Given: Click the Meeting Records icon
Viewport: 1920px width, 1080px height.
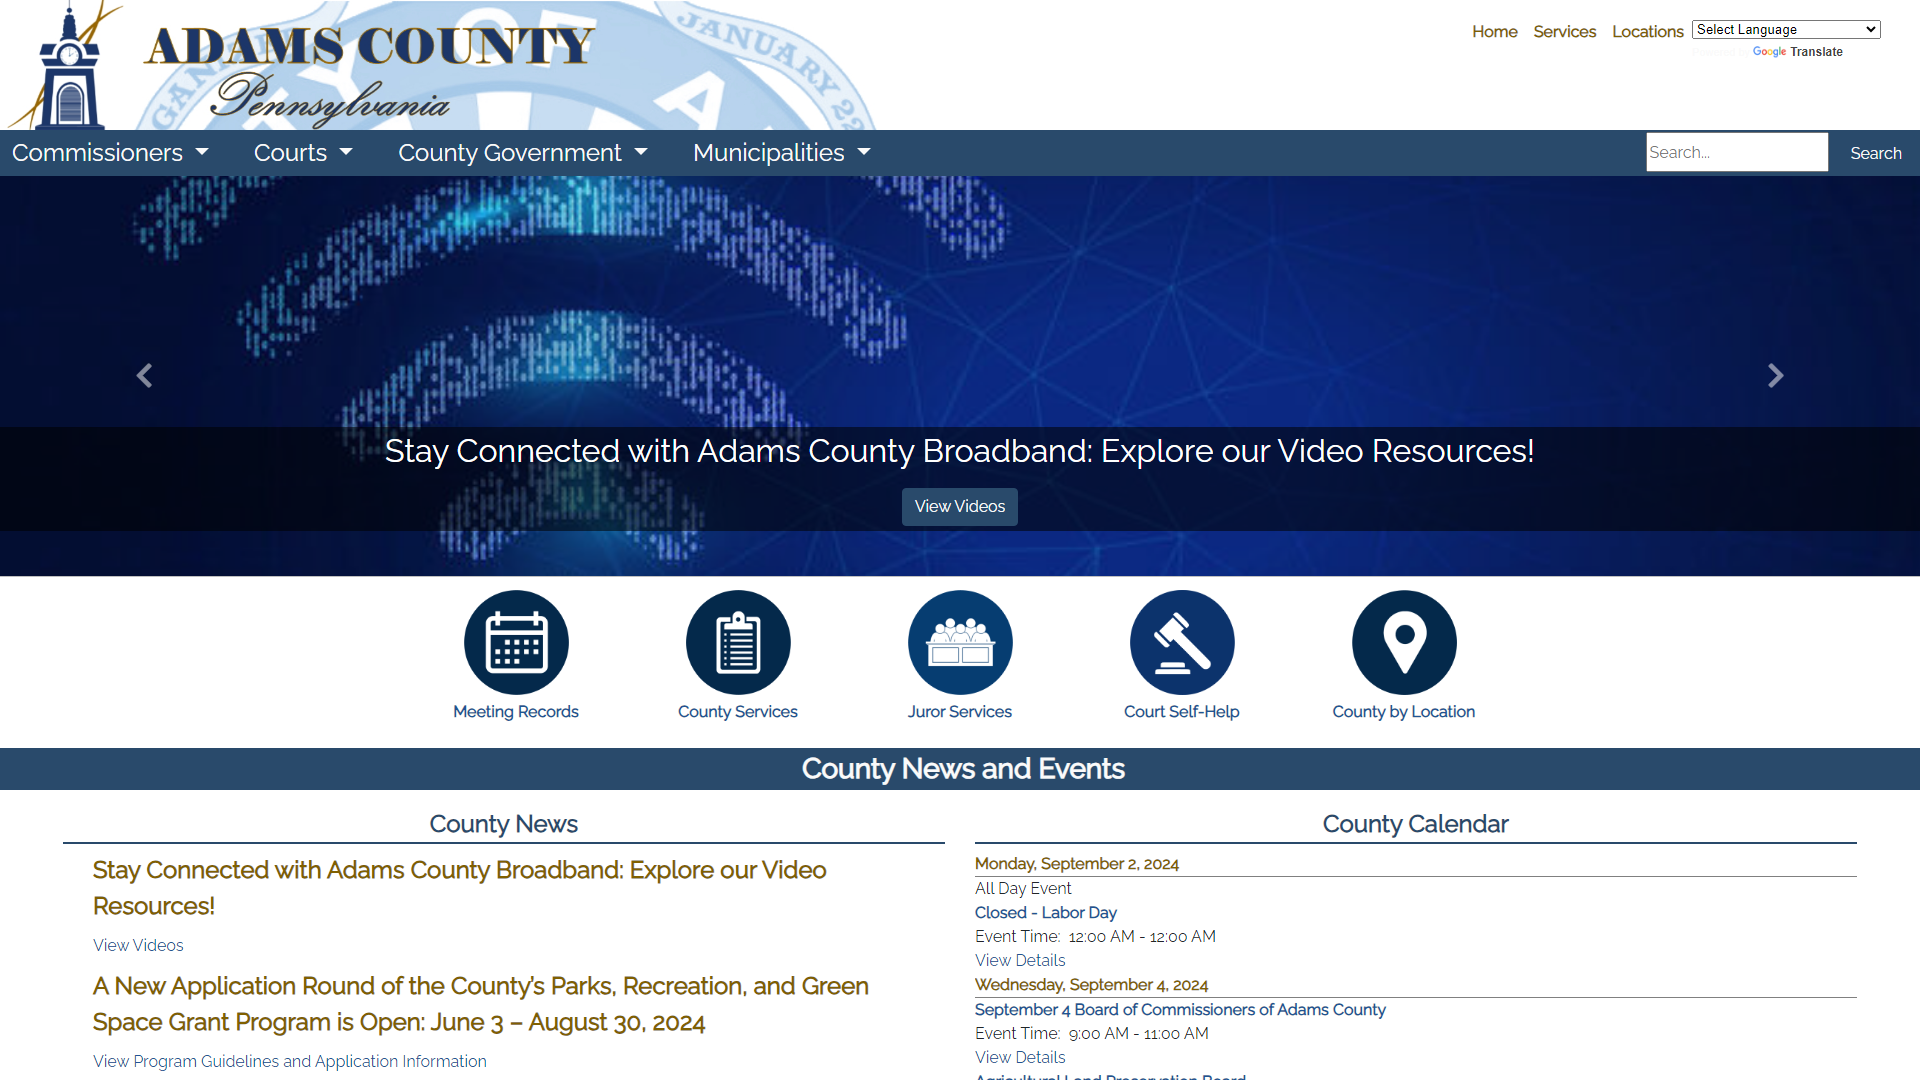Looking at the screenshot, I should coord(514,642).
